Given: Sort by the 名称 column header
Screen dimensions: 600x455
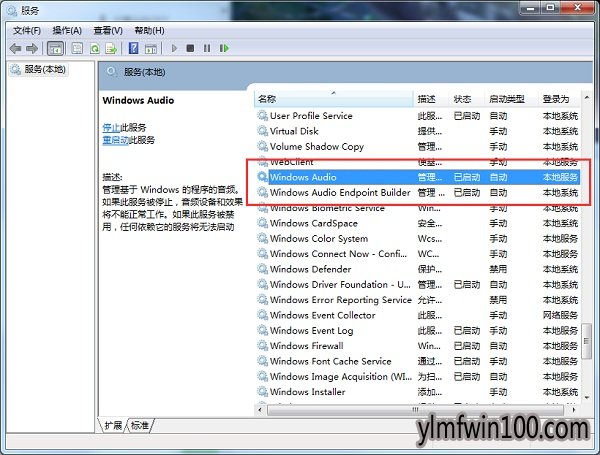Looking at the screenshot, I should tap(334, 99).
